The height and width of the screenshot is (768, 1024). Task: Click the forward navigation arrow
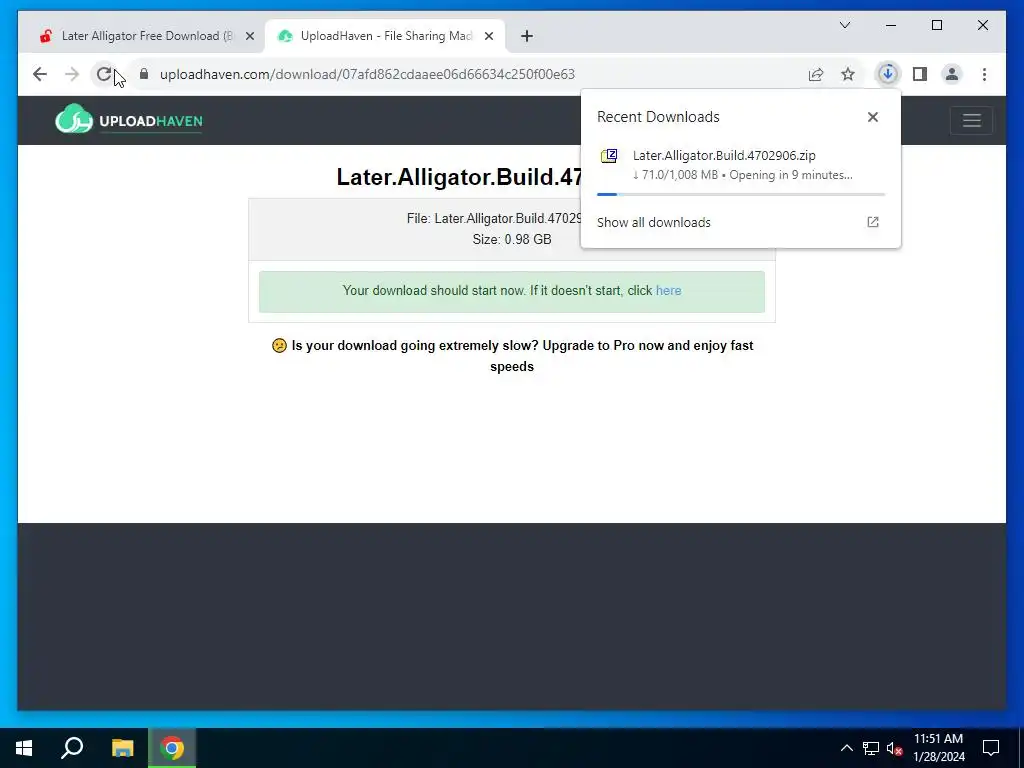coord(72,74)
